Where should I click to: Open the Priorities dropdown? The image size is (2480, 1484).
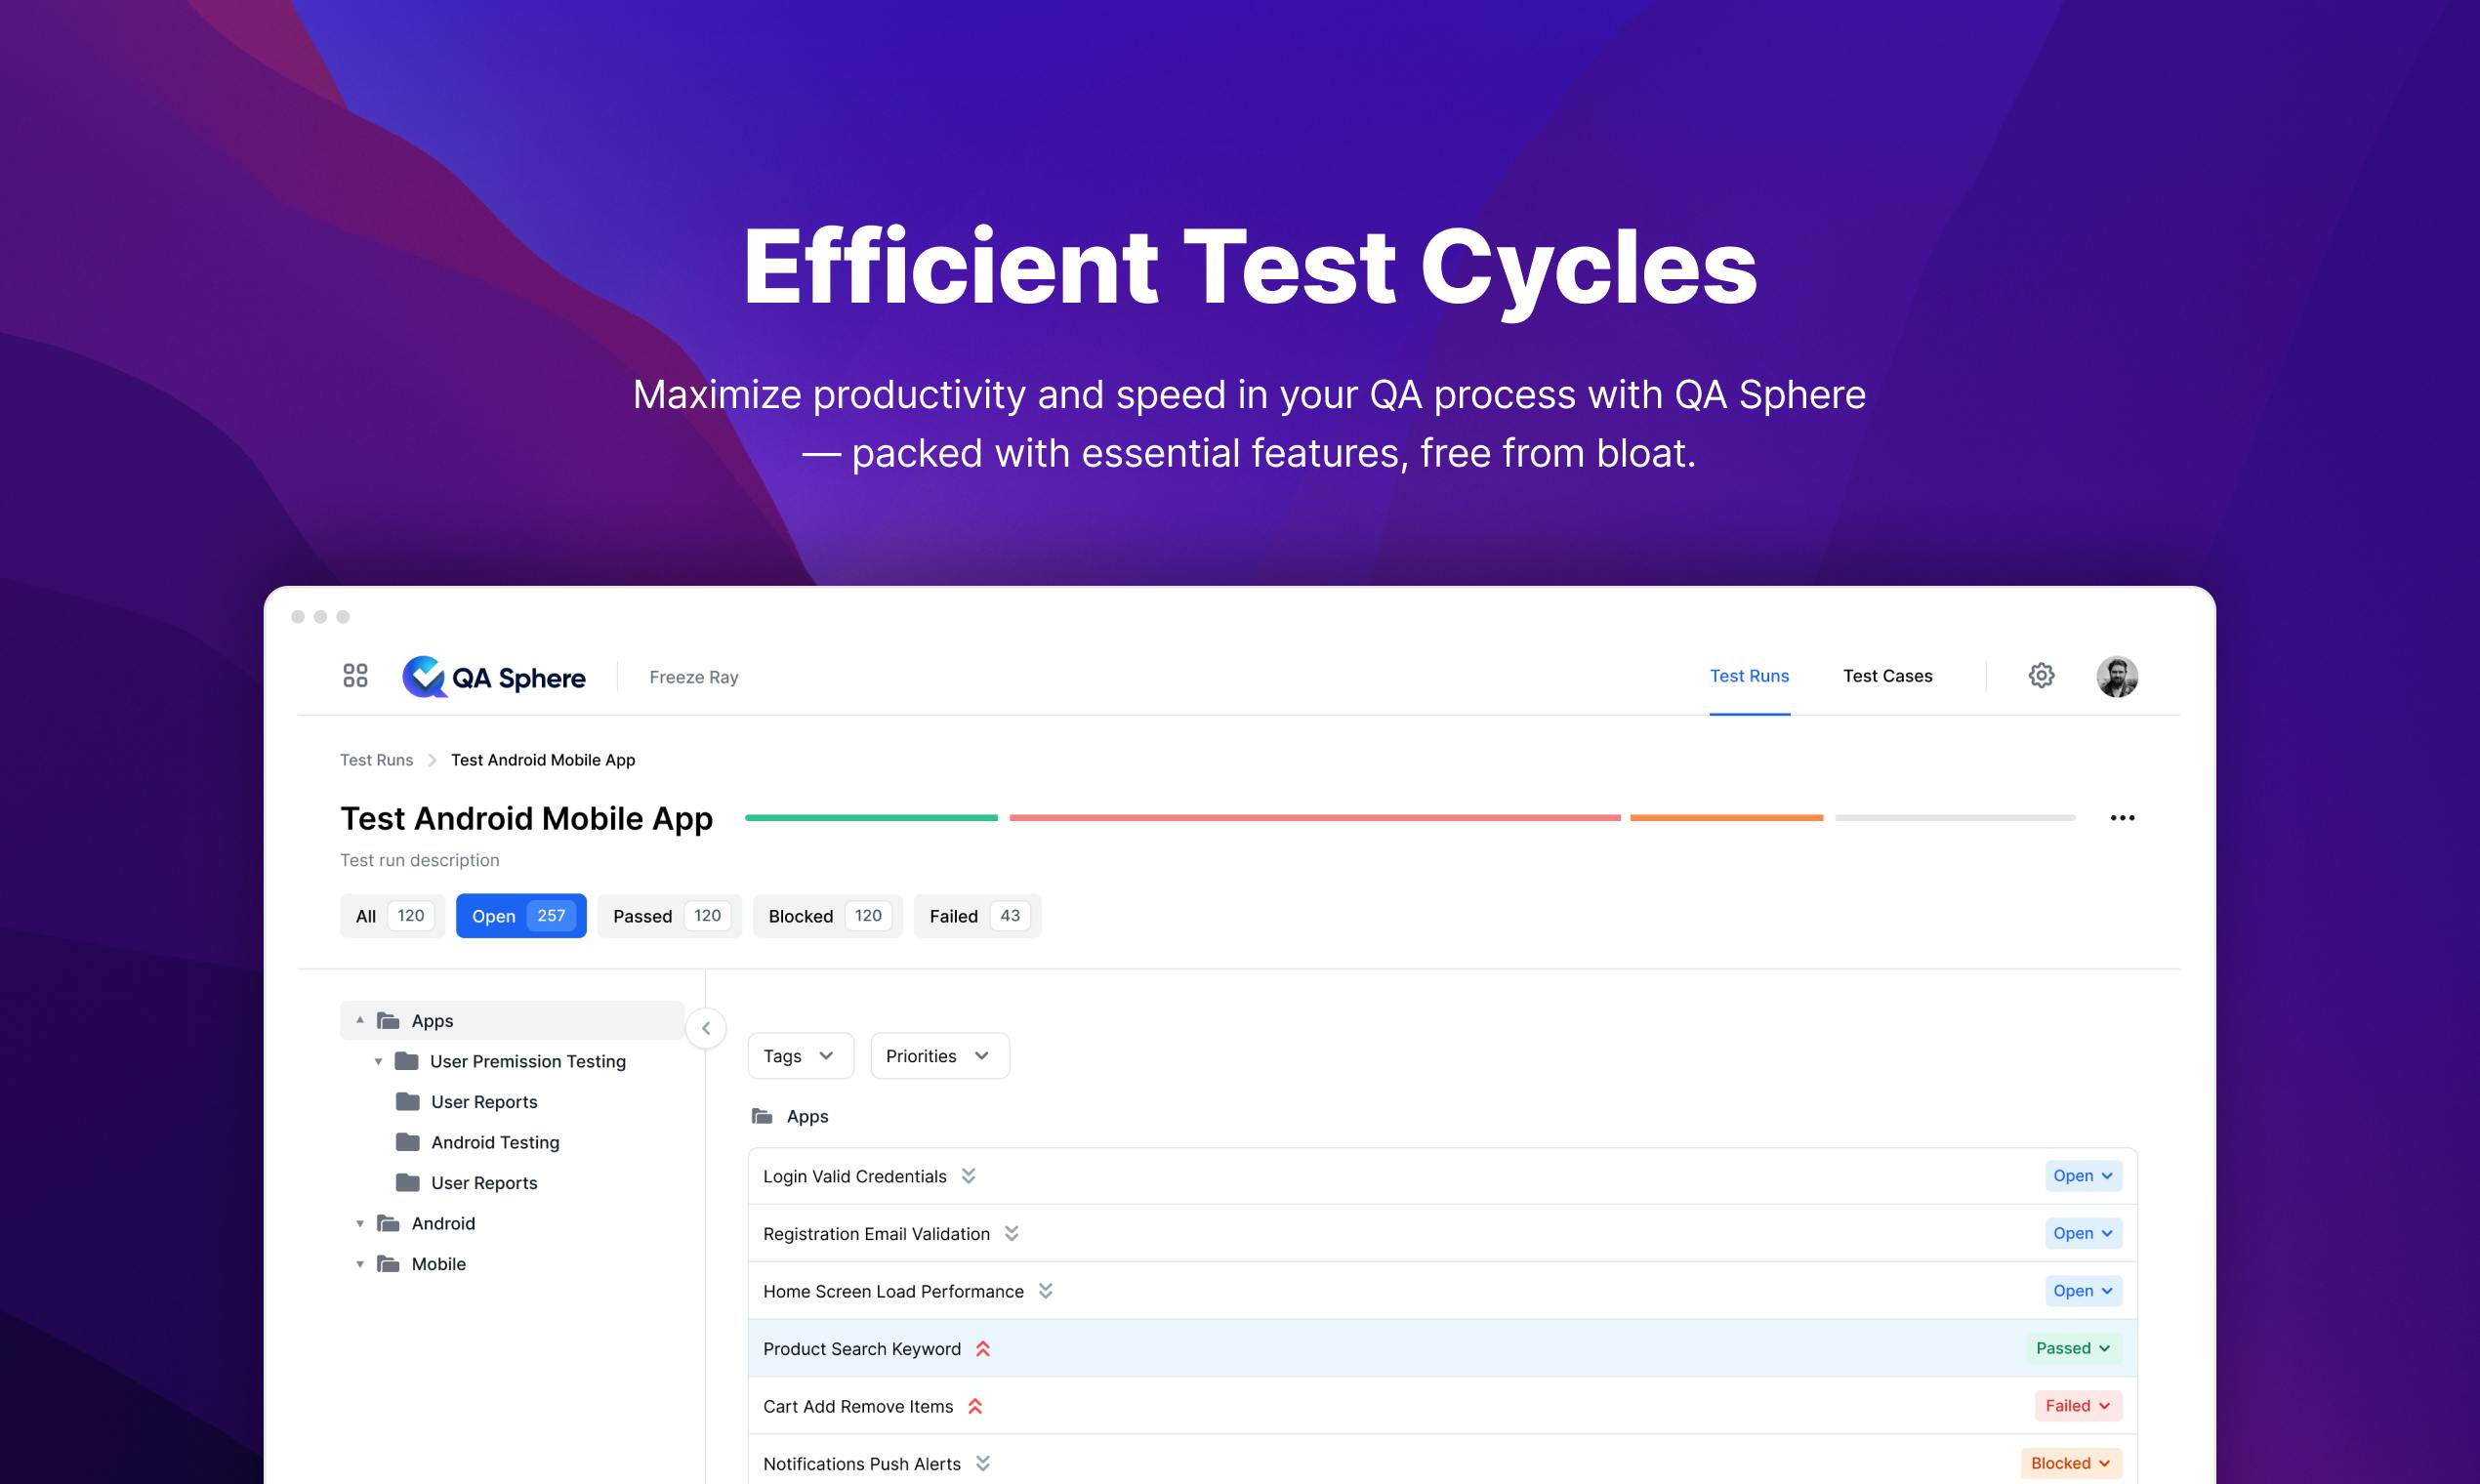click(939, 1056)
